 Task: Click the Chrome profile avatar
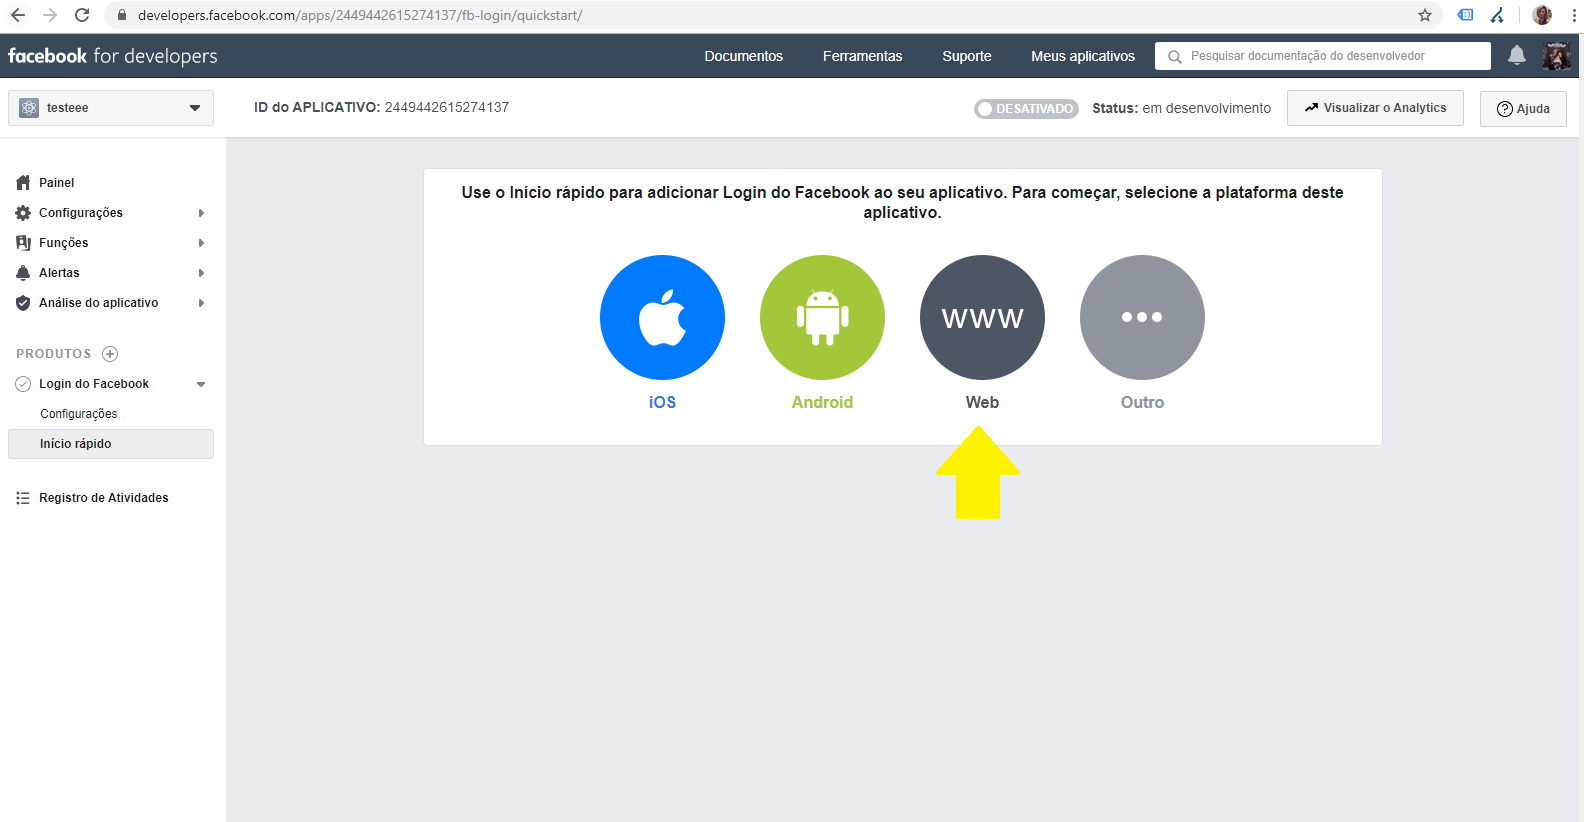pyautogui.click(x=1542, y=15)
